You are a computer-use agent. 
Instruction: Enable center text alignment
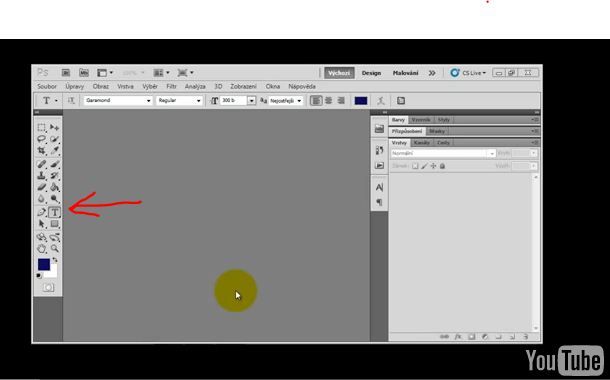(329, 101)
